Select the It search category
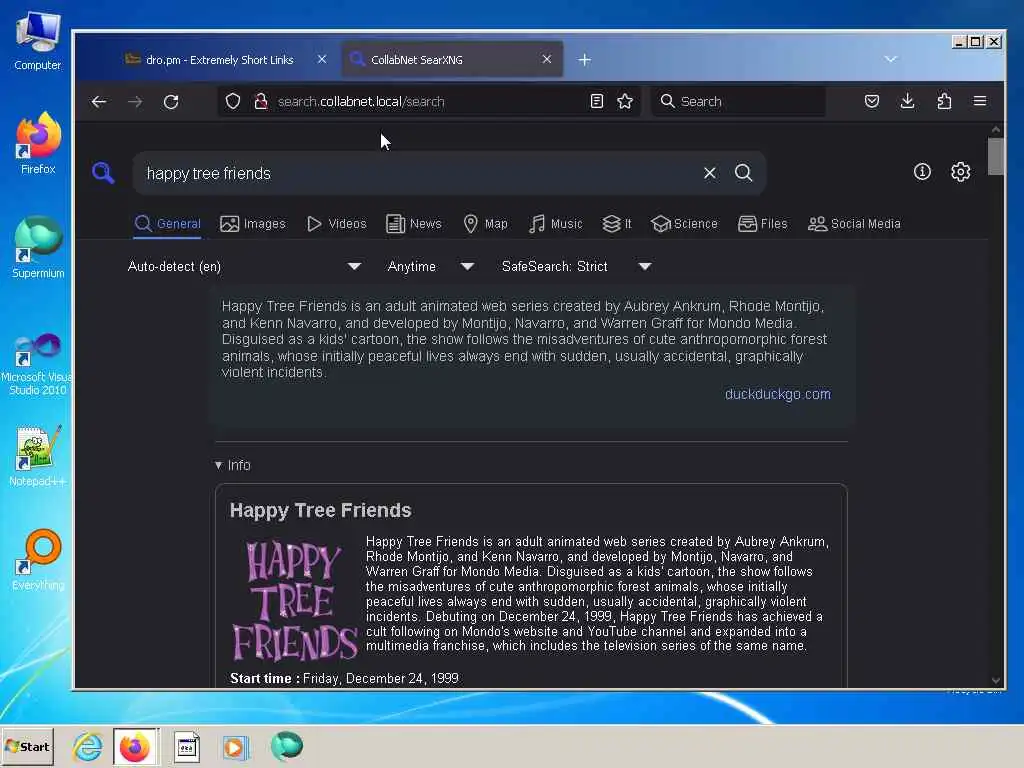This screenshot has height=768, width=1024. [x=617, y=224]
